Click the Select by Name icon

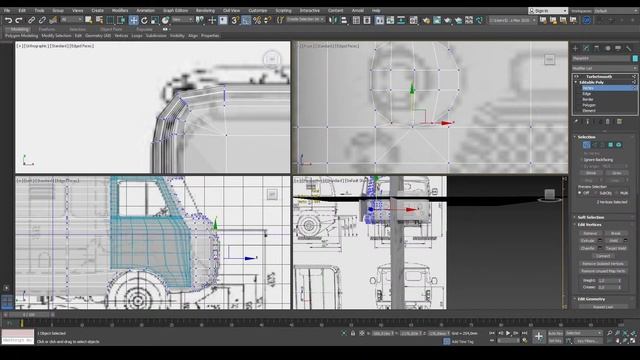tap(99, 20)
